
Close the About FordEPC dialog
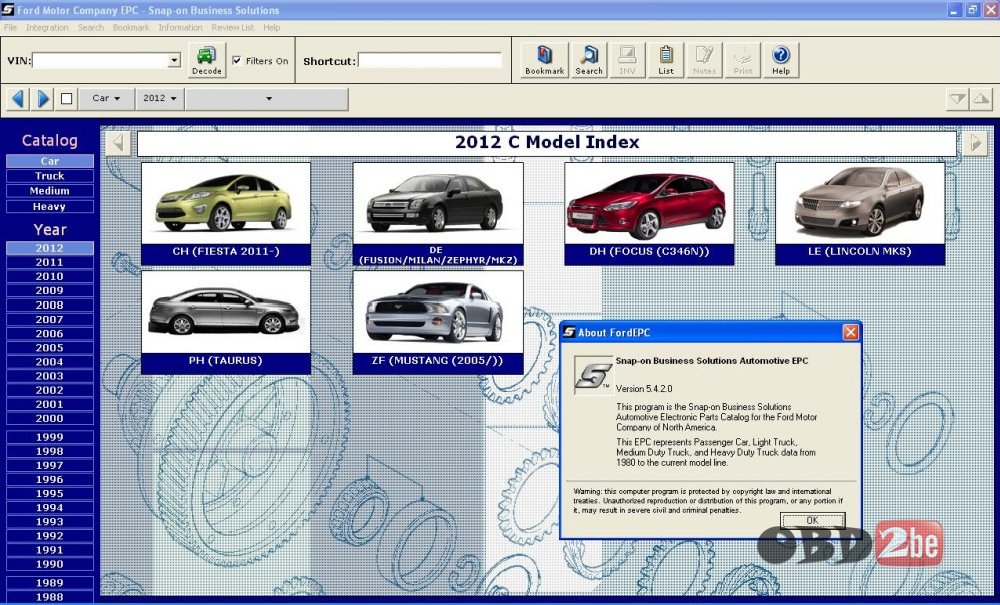850,332
